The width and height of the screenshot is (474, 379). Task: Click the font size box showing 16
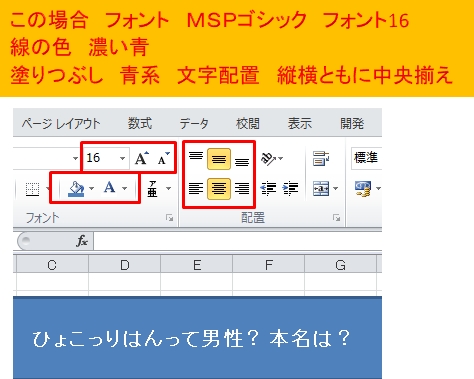pyautogui.click(x=100, y=158)
